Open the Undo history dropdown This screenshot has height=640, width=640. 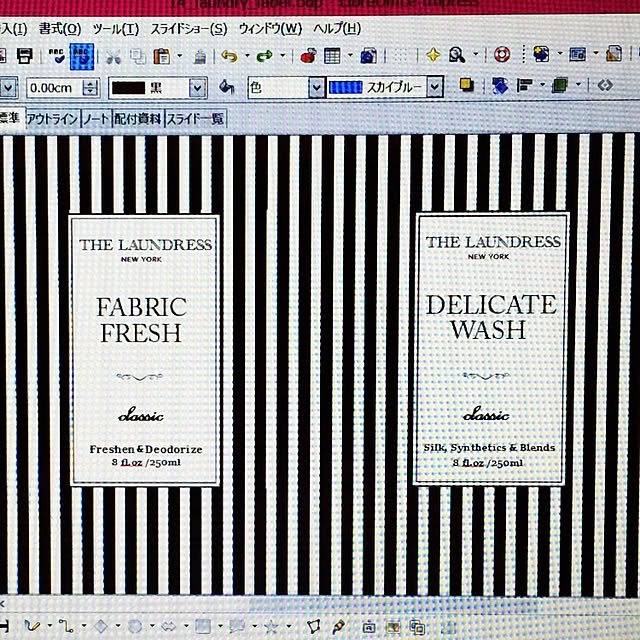point(247,55)
